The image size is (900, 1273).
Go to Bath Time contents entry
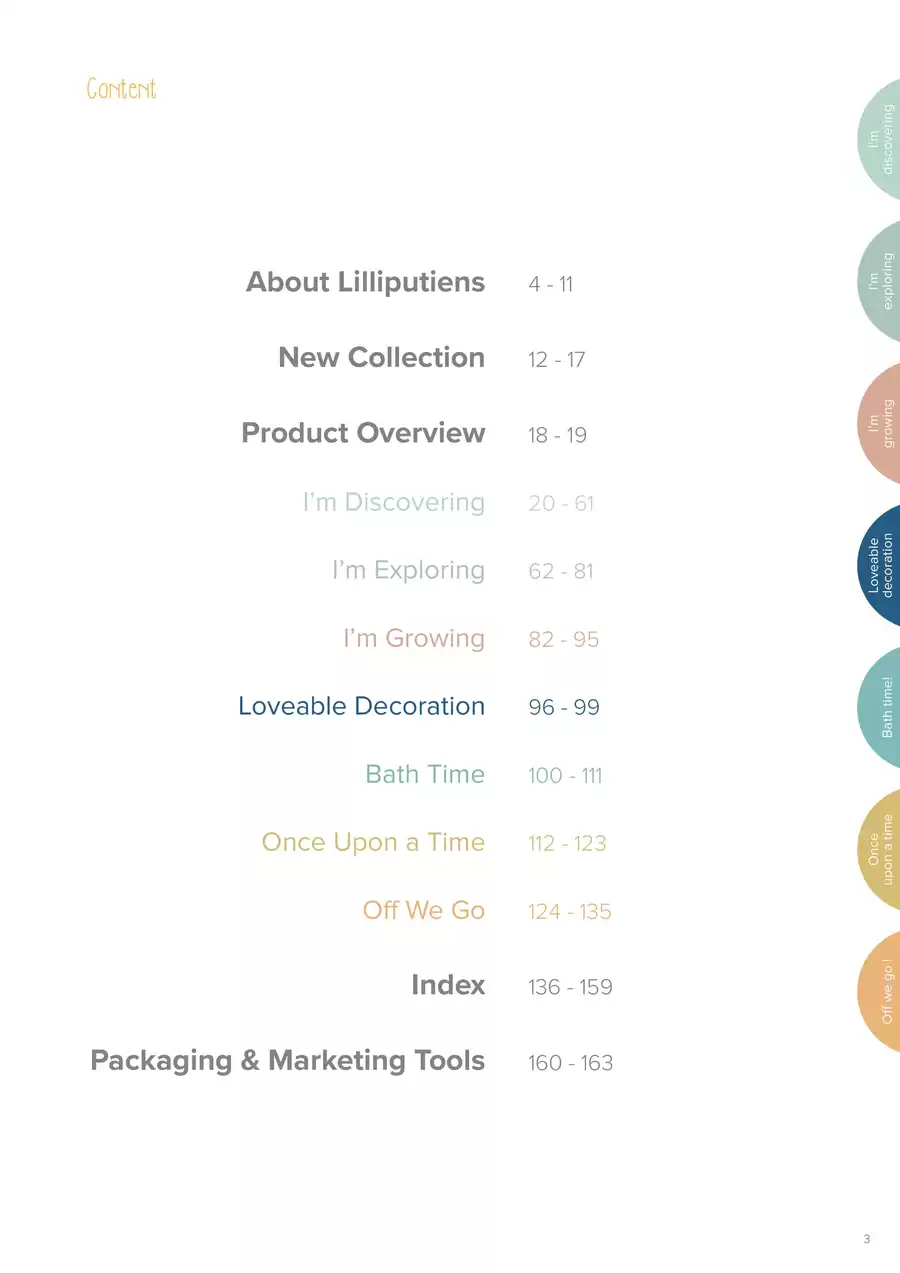click(x=425, y=774)
